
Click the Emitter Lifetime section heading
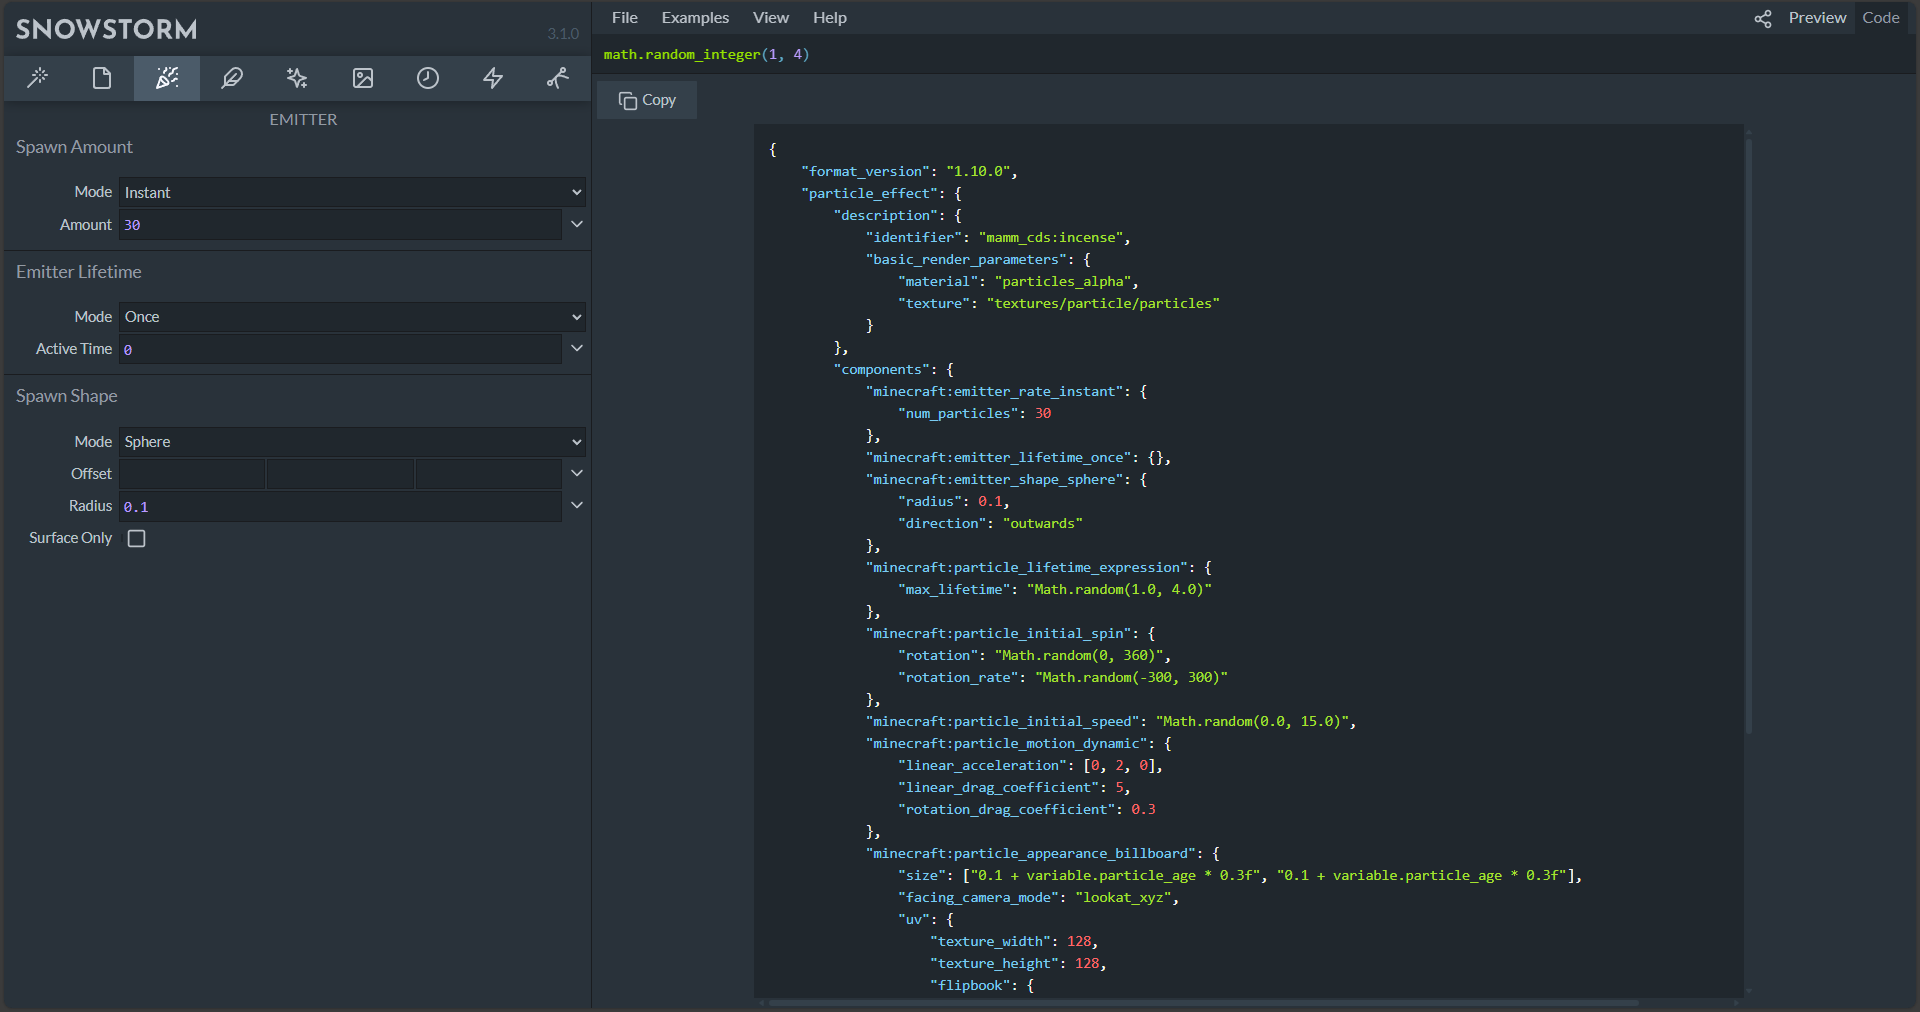pos(79,272)
